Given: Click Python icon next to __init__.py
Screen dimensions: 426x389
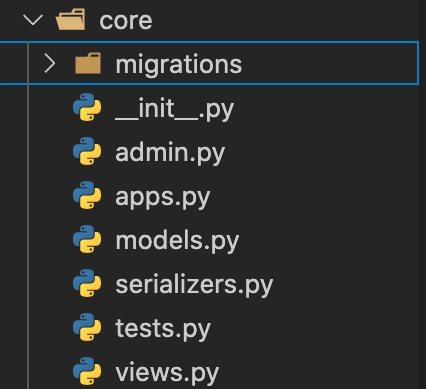Looking at the screenshot, I should (x=87, y=107).
